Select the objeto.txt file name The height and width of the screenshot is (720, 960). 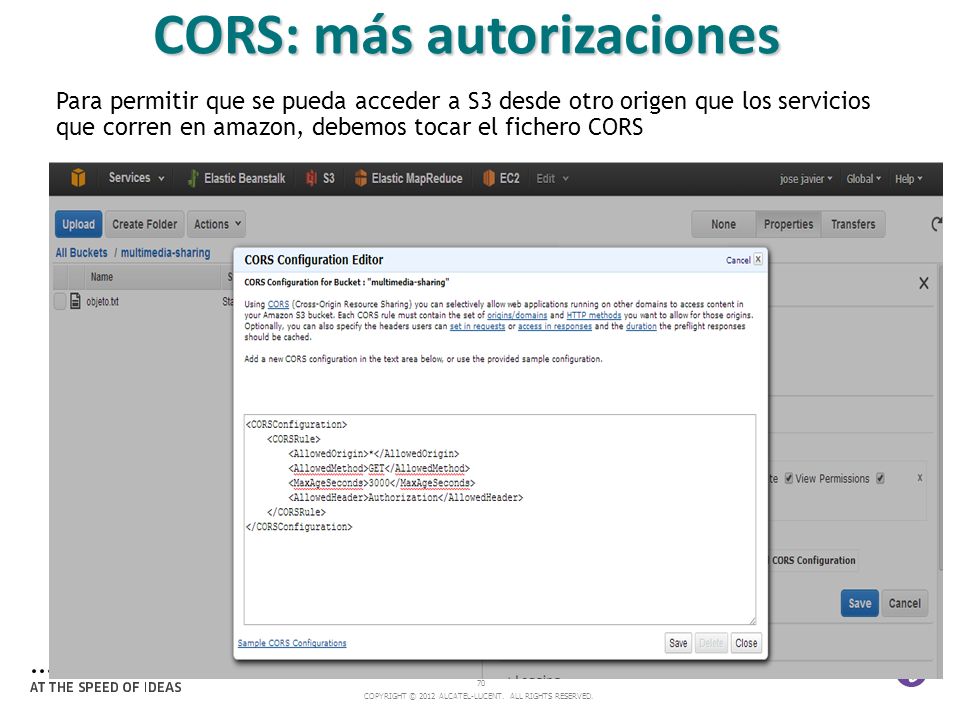point(102,302)
